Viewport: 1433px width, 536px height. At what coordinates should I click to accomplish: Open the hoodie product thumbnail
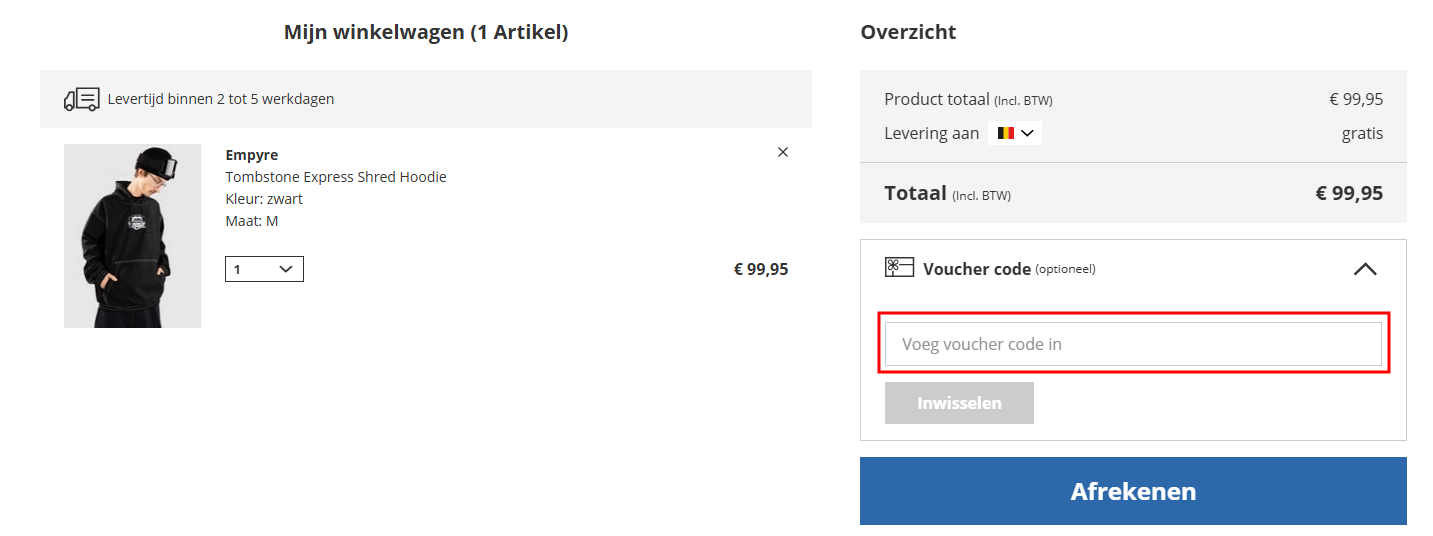132,236
